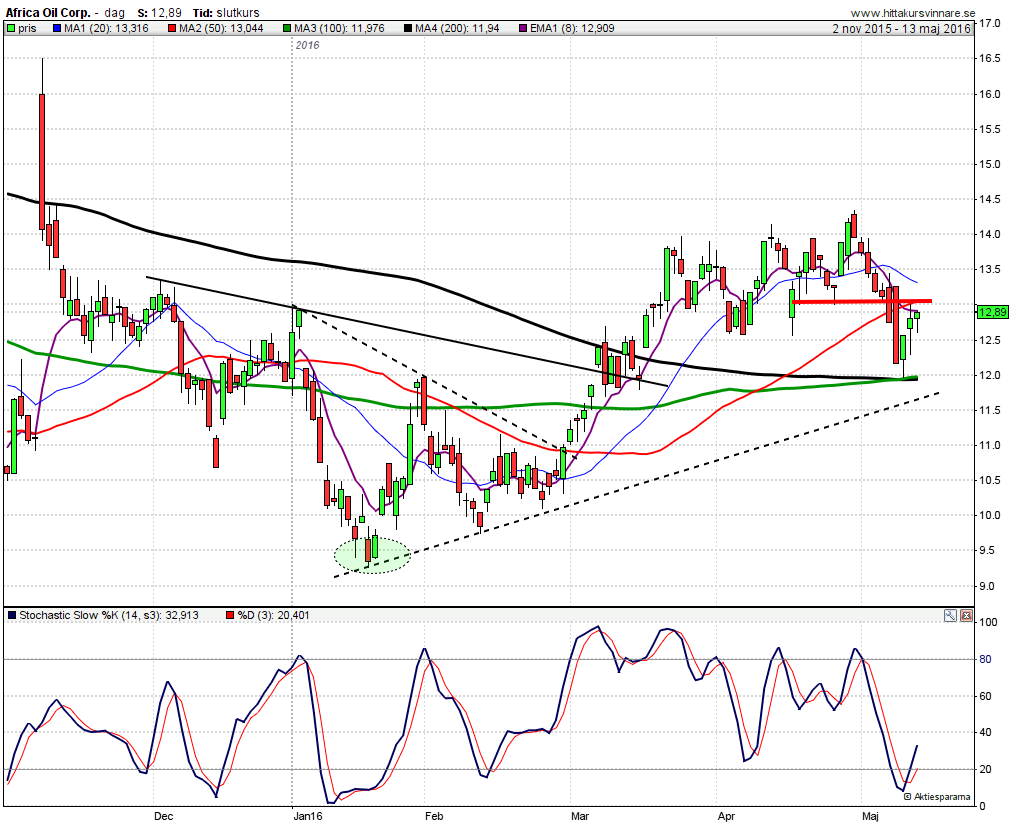
Task: Click the green pris legend swatch
Action: point(10,29)
